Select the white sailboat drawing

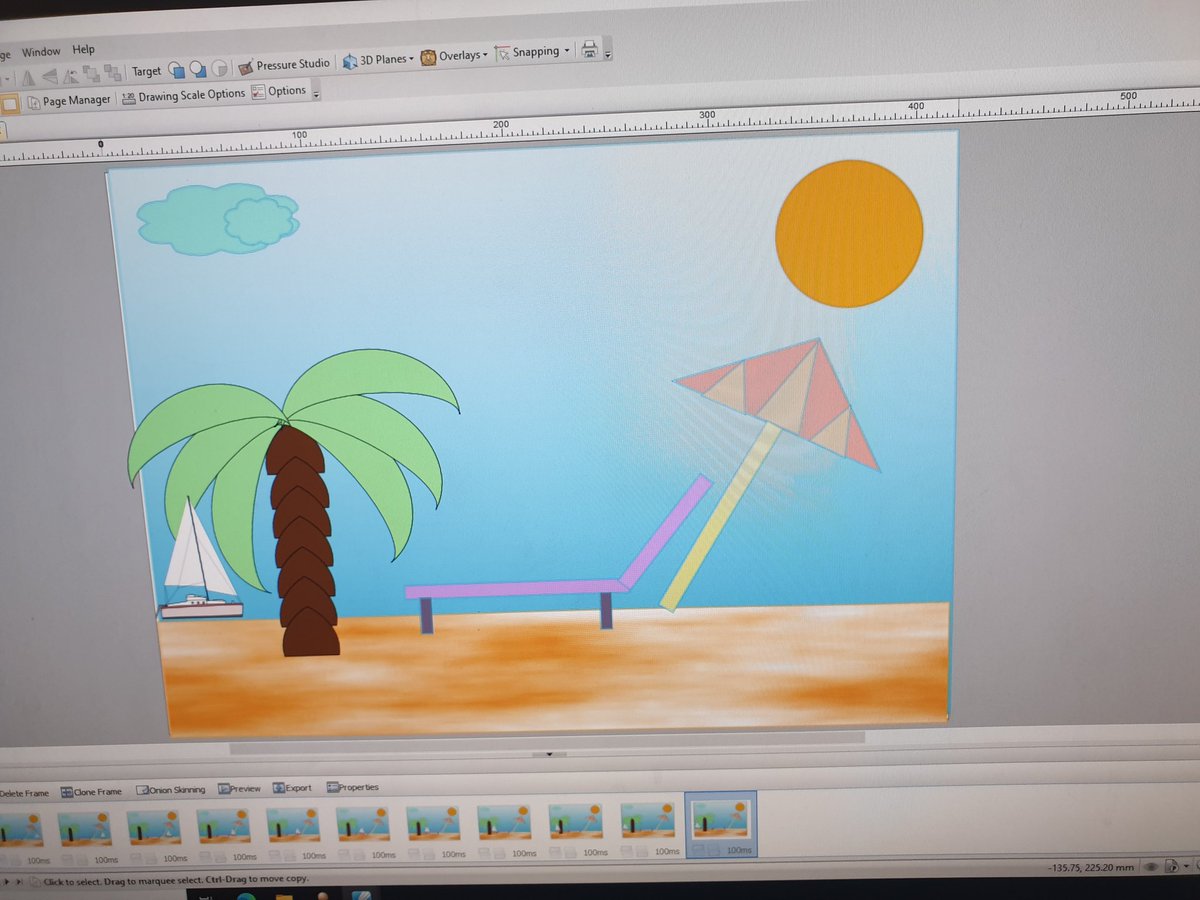[201, 560]
